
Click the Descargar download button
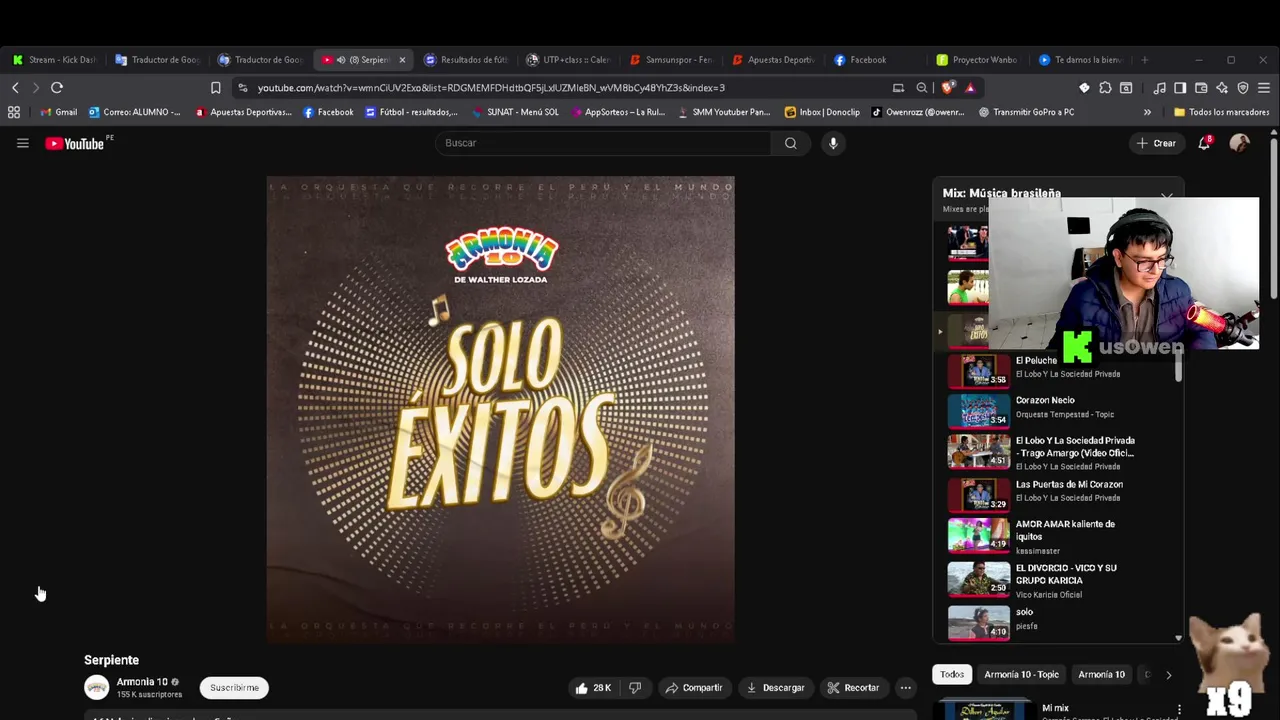tap(775, 688)
